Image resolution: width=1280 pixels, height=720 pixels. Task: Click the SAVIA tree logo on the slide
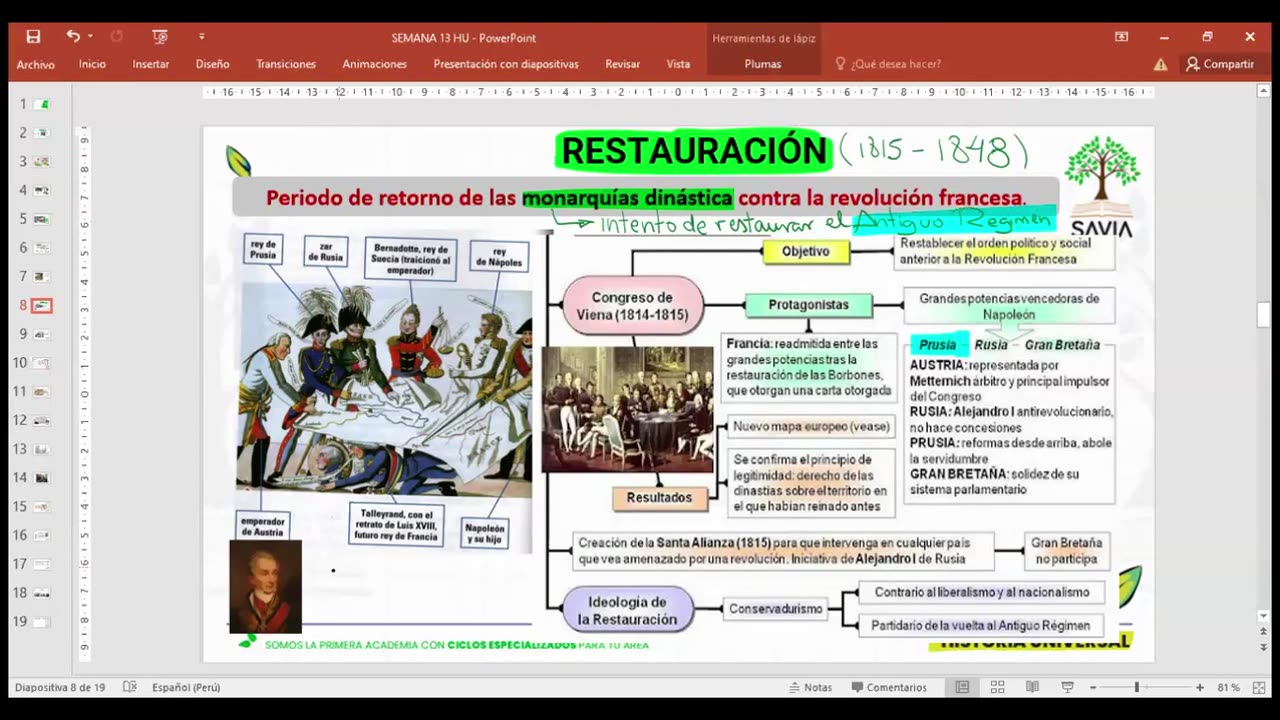1101,185
